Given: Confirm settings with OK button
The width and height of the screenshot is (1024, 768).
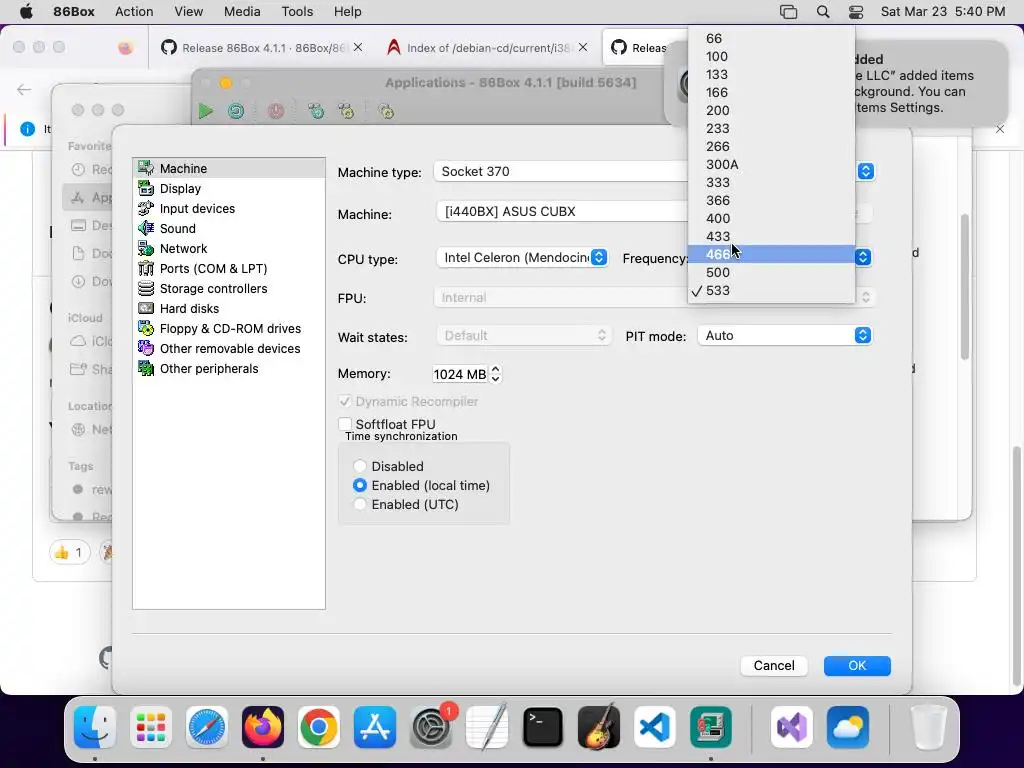Looking at the screenshot, I should (857, 665).
